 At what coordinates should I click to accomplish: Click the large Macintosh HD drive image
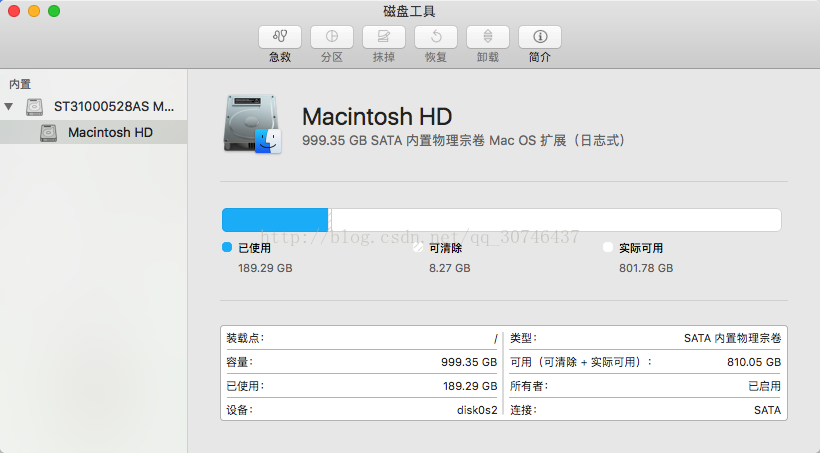click(253, 123)
